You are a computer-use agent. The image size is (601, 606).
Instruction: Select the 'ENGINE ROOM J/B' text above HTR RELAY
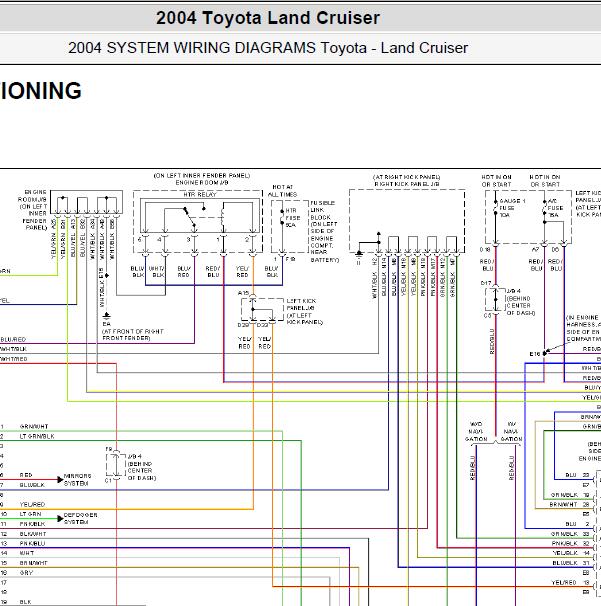(202, 182)
